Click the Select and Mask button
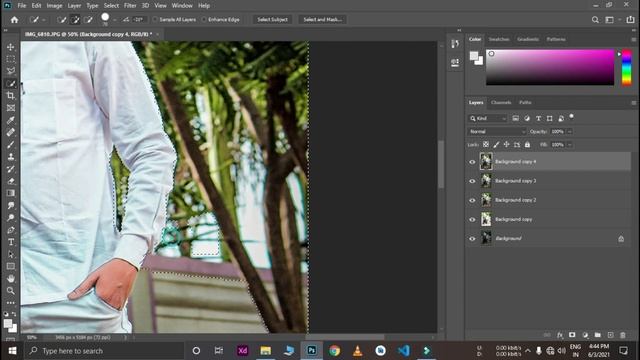Screen dimensions: 640x360 click(322, 20)
